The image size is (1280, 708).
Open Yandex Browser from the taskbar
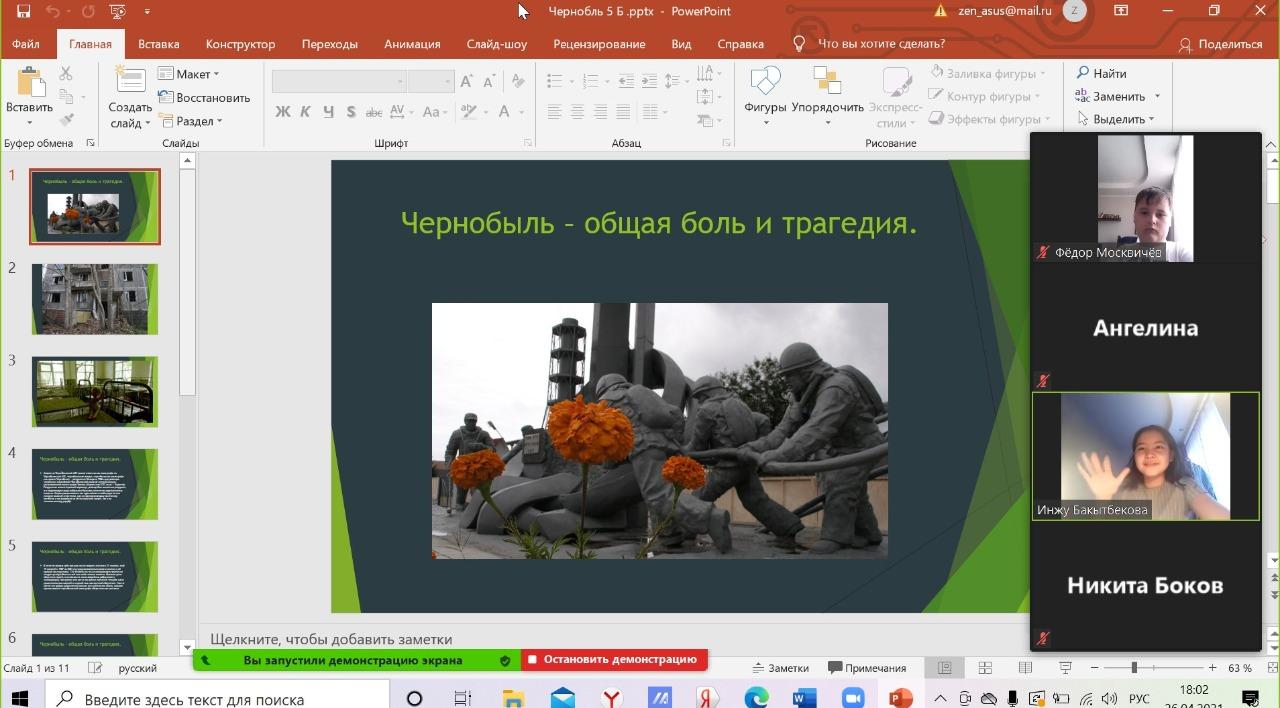(x=611, y=698)
